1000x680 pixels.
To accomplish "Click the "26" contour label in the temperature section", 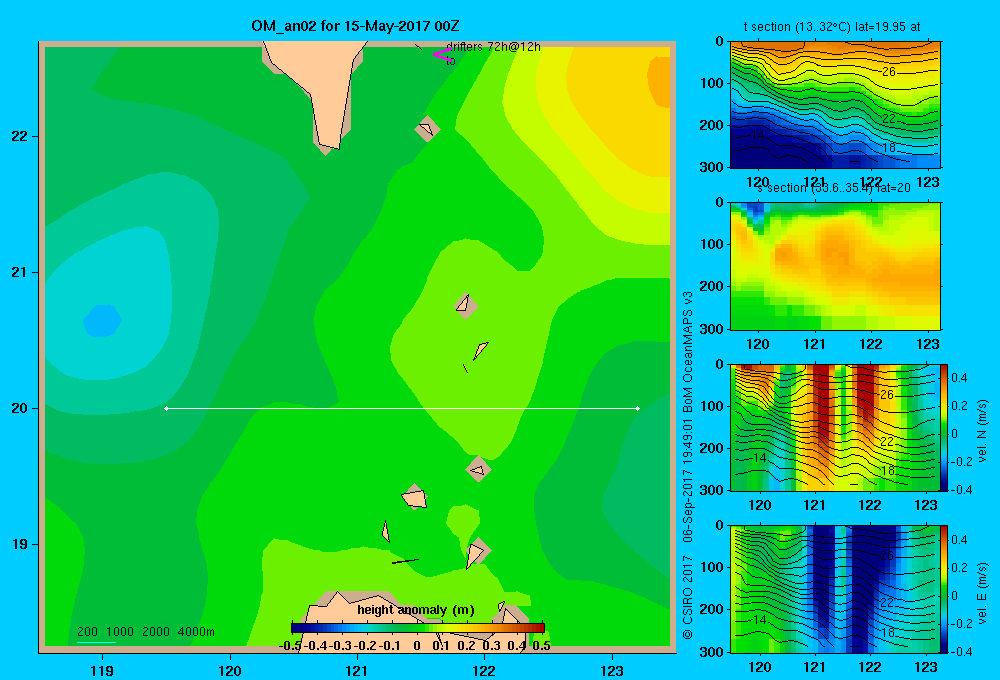I will (888, 72).
